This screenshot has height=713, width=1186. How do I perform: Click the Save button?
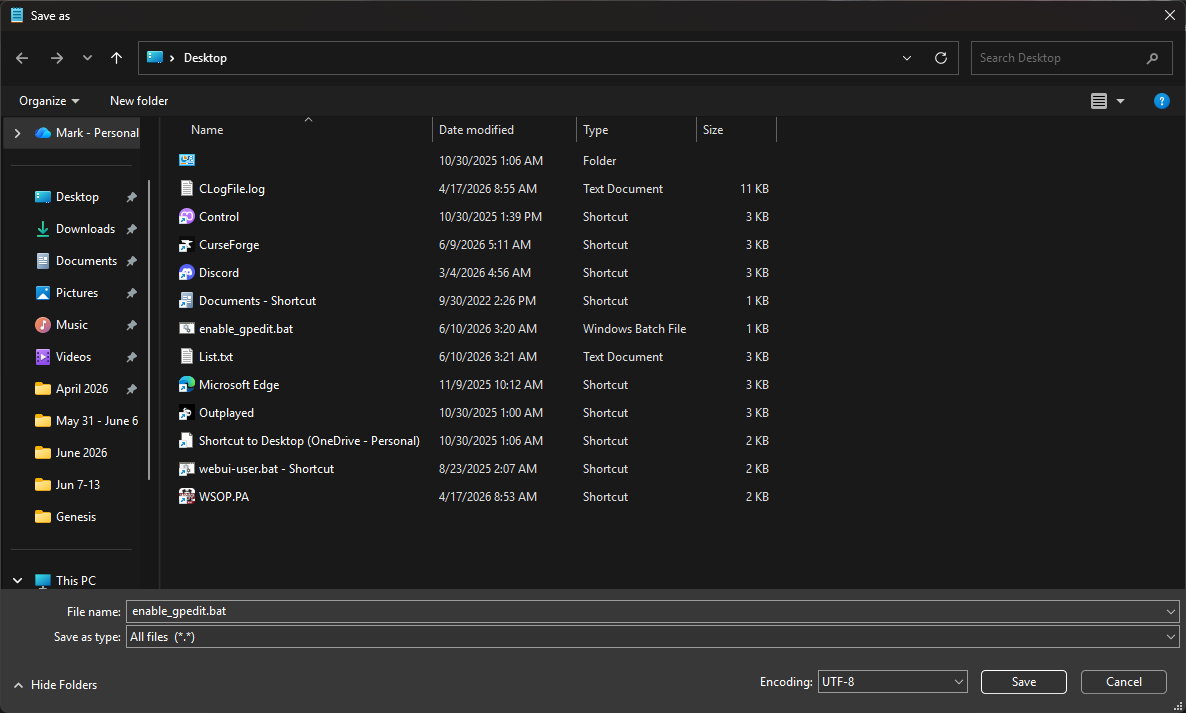tap(1023, 682)
